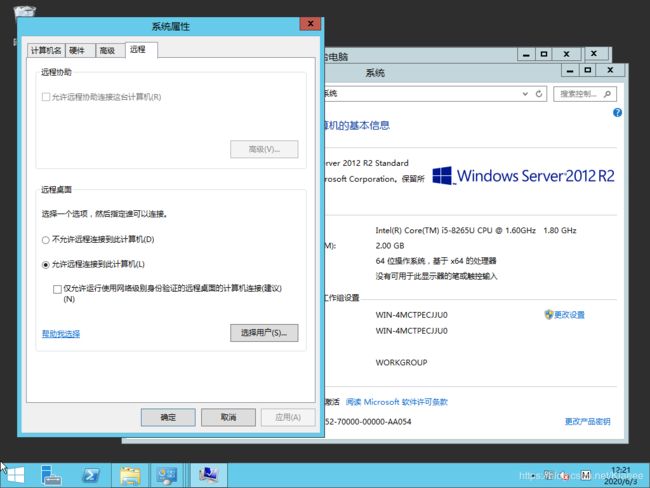Confirm with the 确定 button

[x=168, y=417]
